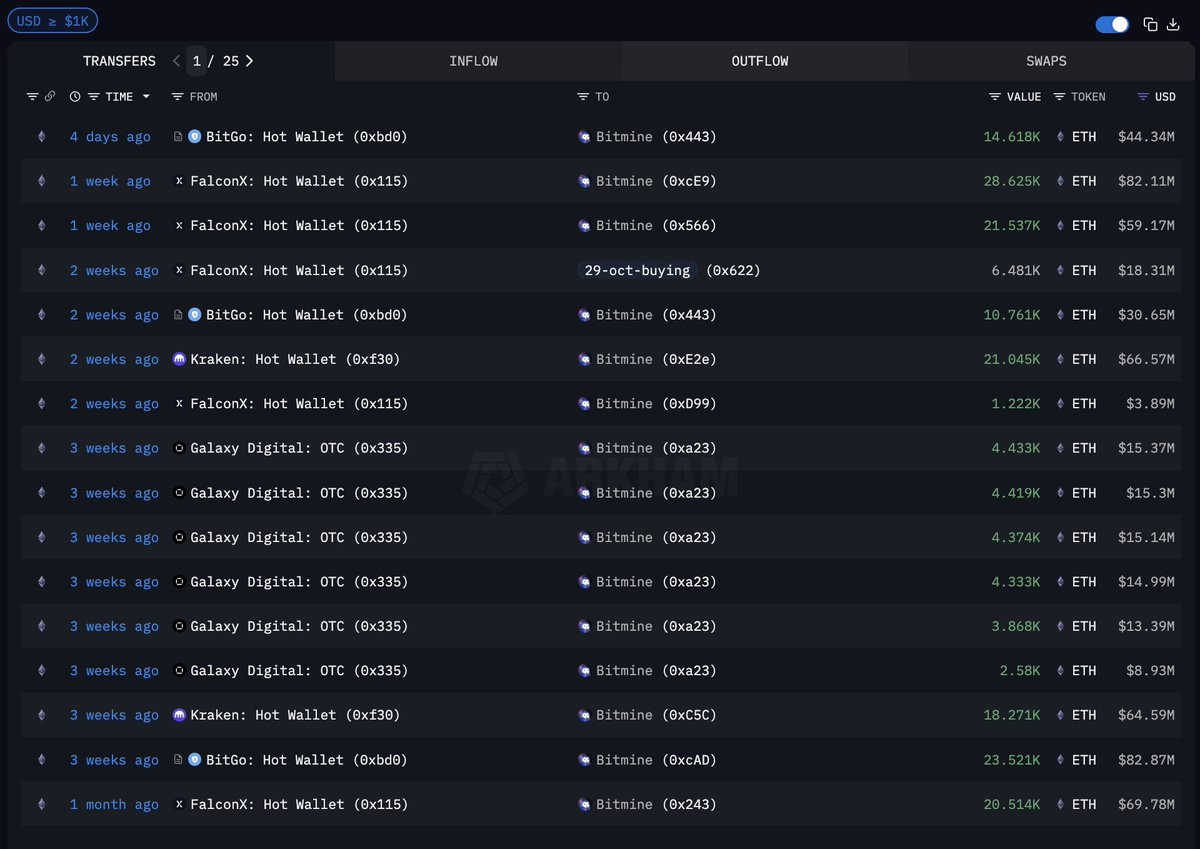
Task: Expand the TIME sort dropdown arrow
Action: click(x=146, y=97)
